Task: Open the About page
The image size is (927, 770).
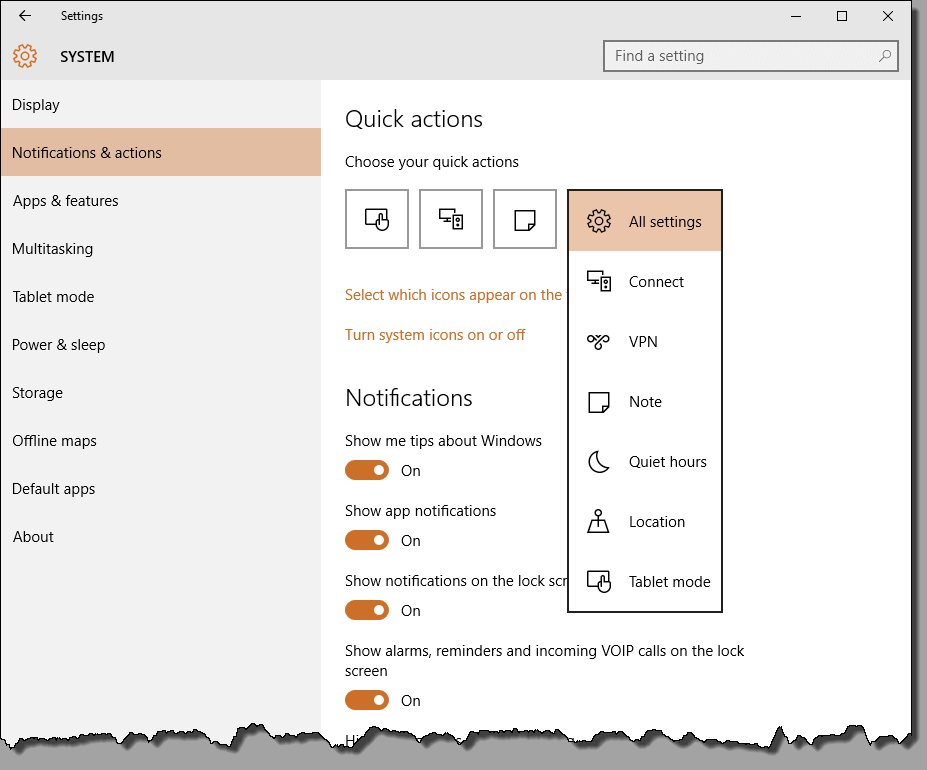Action: click(x=161, y=536)
